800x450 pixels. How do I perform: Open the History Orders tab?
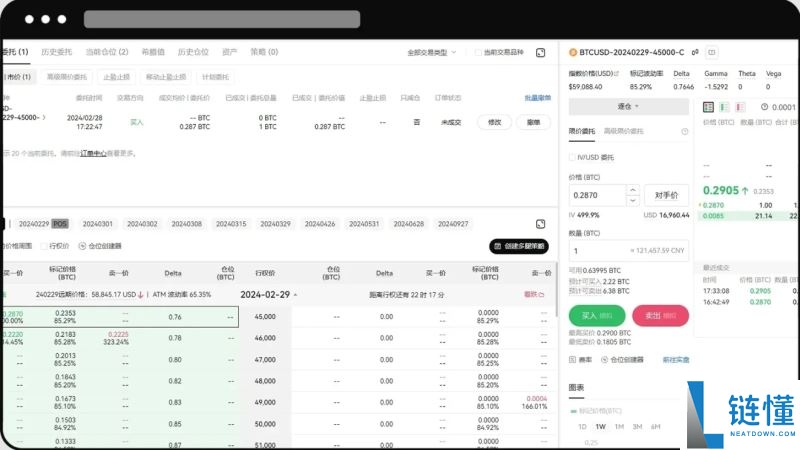tap(57, 52)
